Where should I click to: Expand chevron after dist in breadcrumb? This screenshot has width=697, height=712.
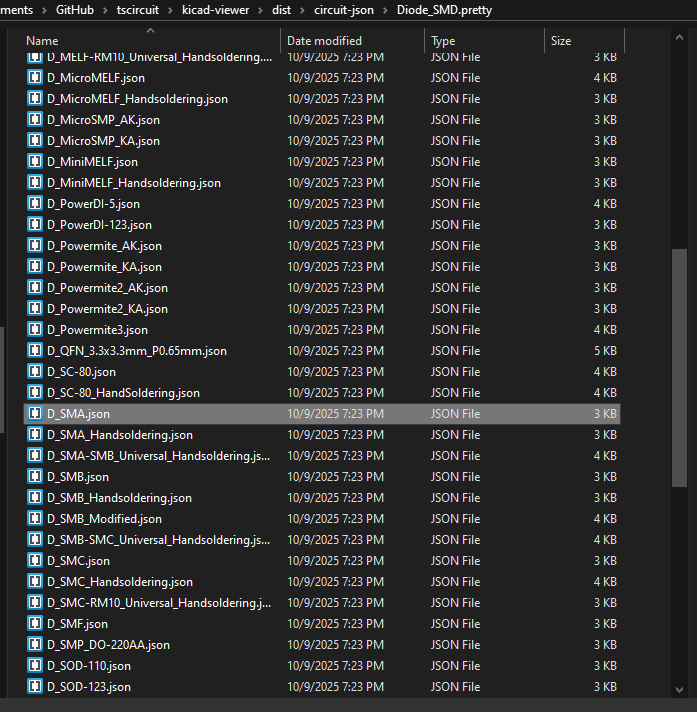tap(303, 10)
